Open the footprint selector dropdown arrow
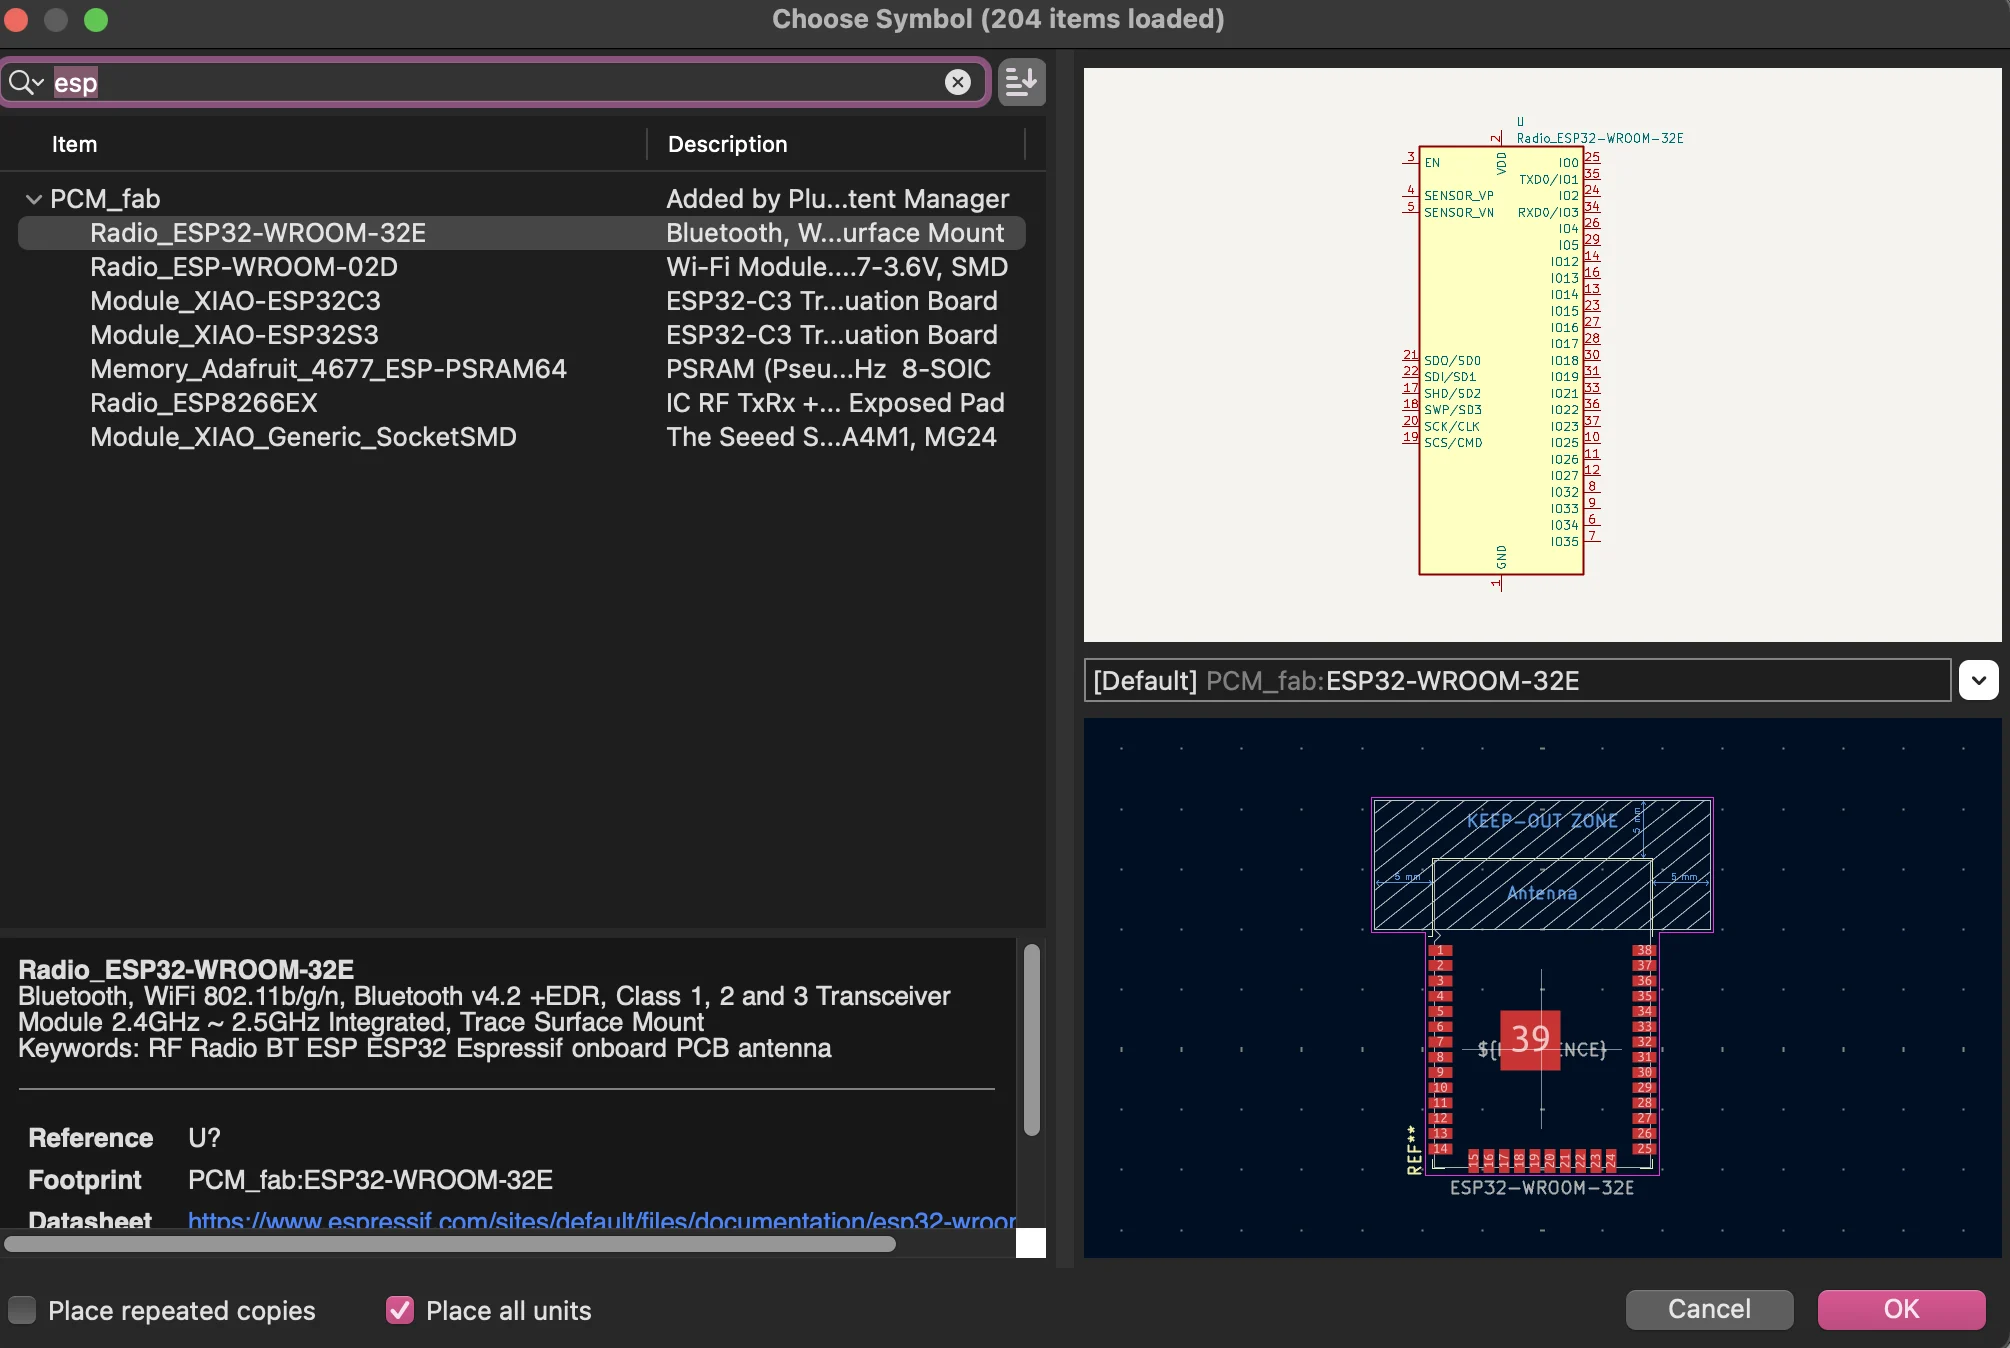The image size is (2010, 1348). click(x=1978, y=680)
